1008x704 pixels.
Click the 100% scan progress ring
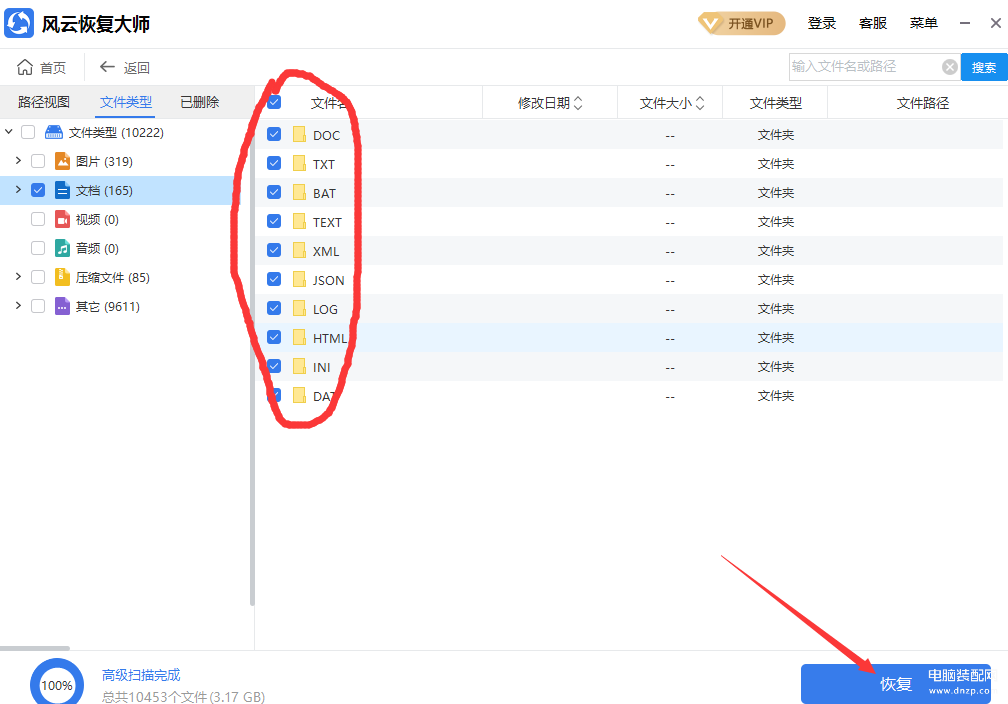point(57,684)
